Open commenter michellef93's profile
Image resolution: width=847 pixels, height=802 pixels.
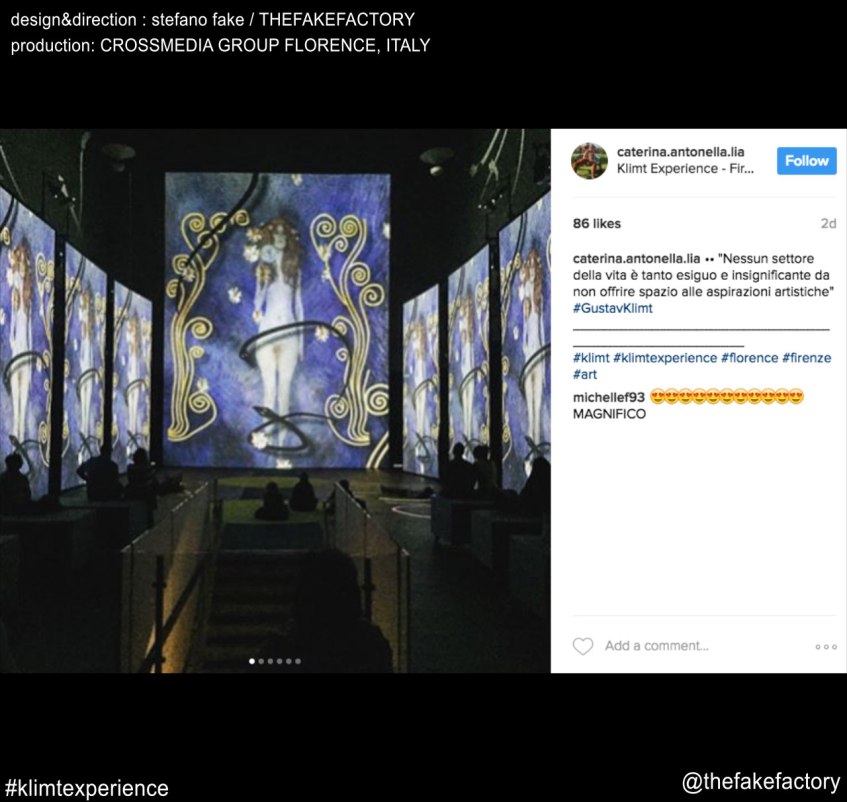[609, 397]
